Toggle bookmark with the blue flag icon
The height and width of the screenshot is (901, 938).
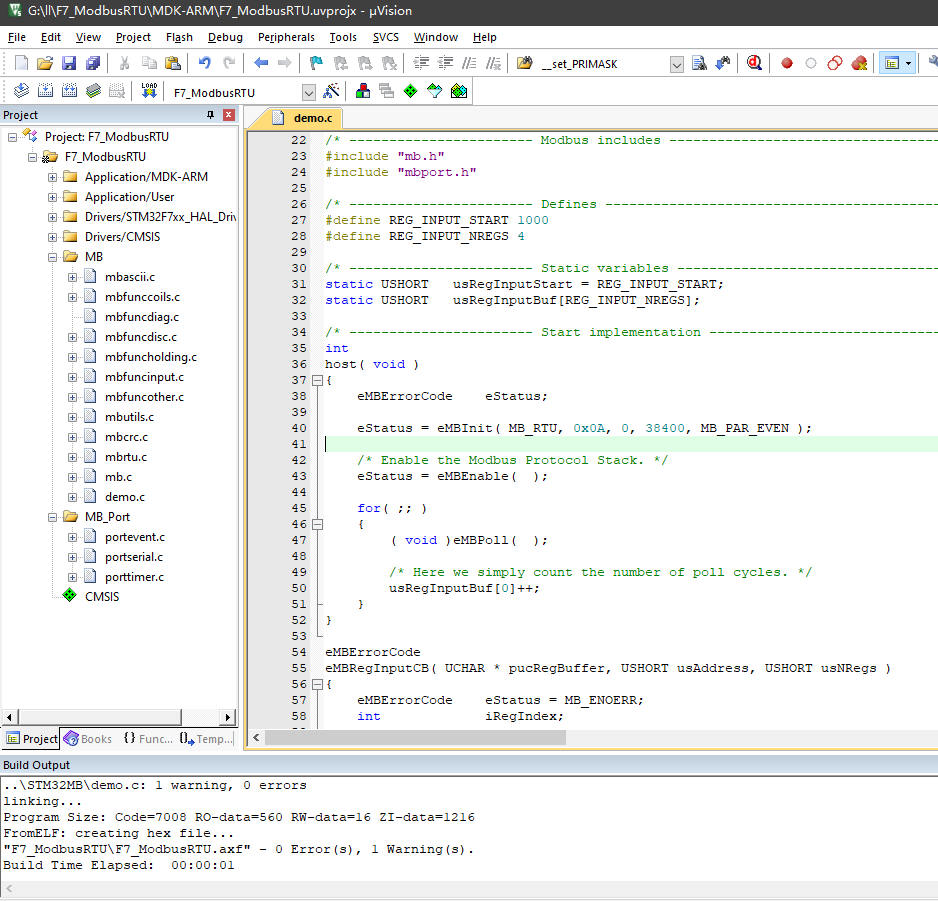(x=316, y=63)
